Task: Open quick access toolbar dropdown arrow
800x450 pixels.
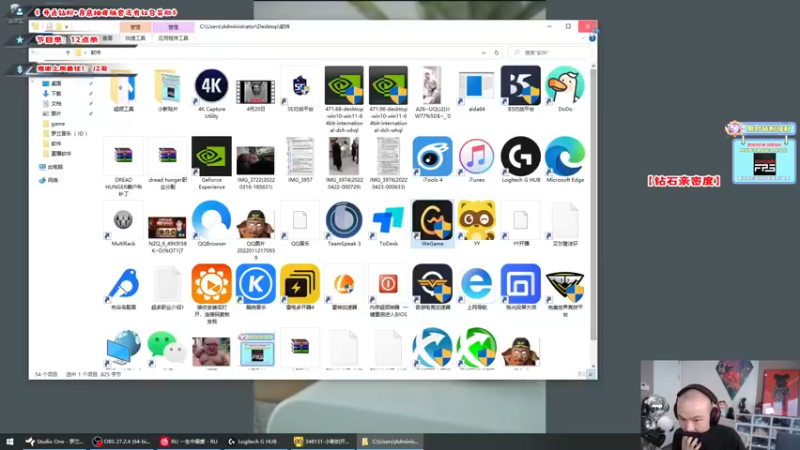Action: [66, 27]
